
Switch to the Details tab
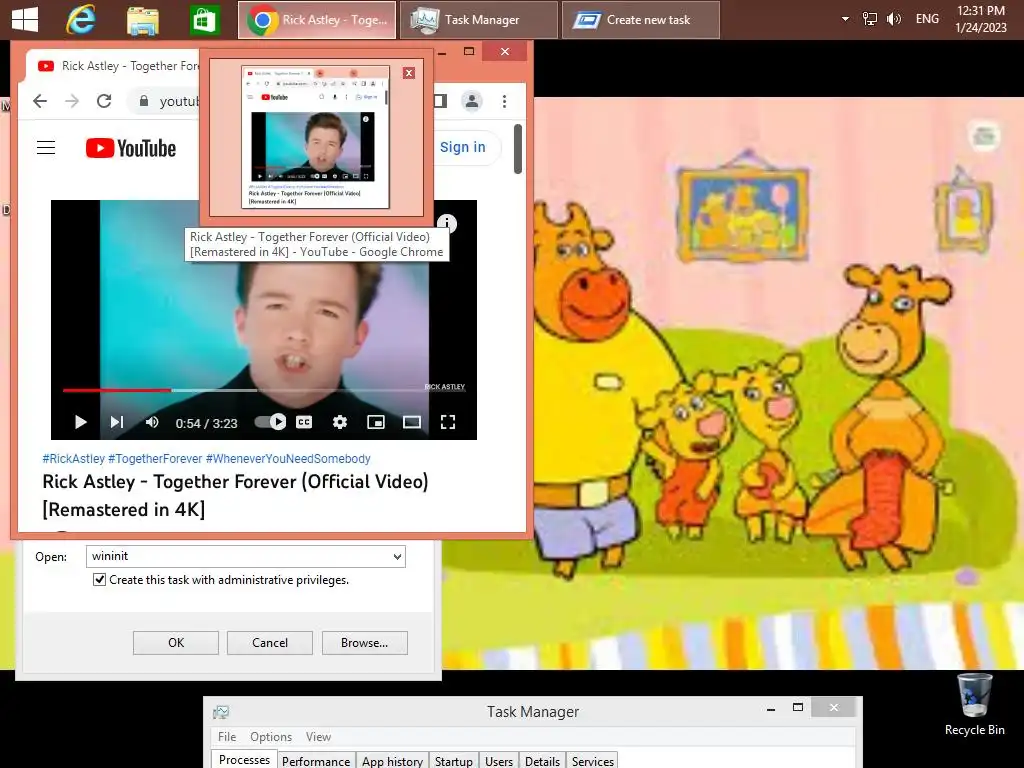543,761
